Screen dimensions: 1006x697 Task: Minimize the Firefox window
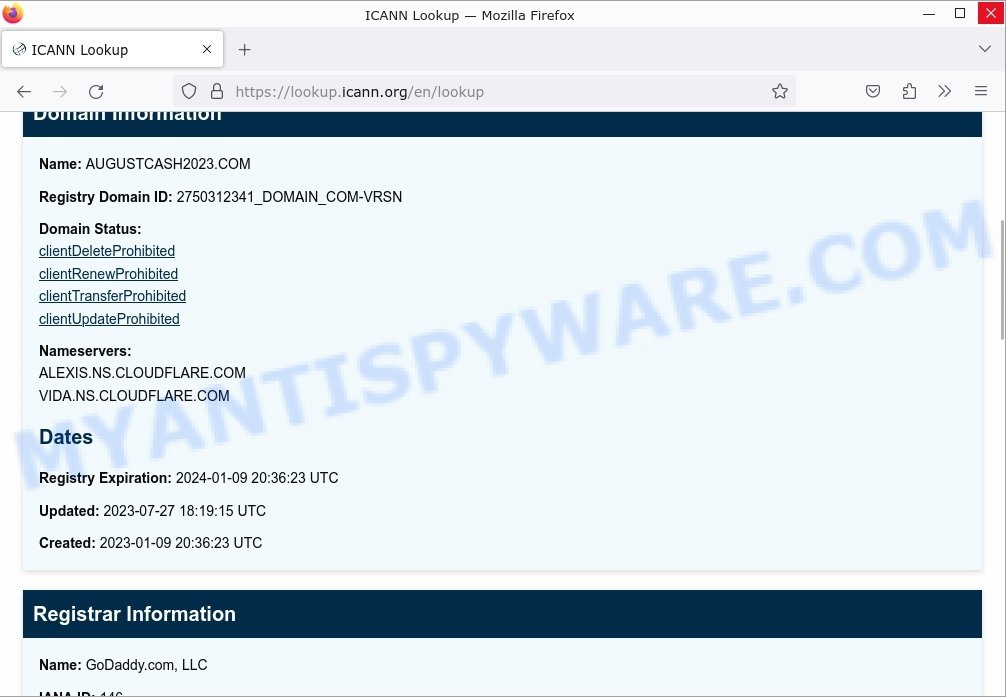pyautogui.click(x=928, y=13)
